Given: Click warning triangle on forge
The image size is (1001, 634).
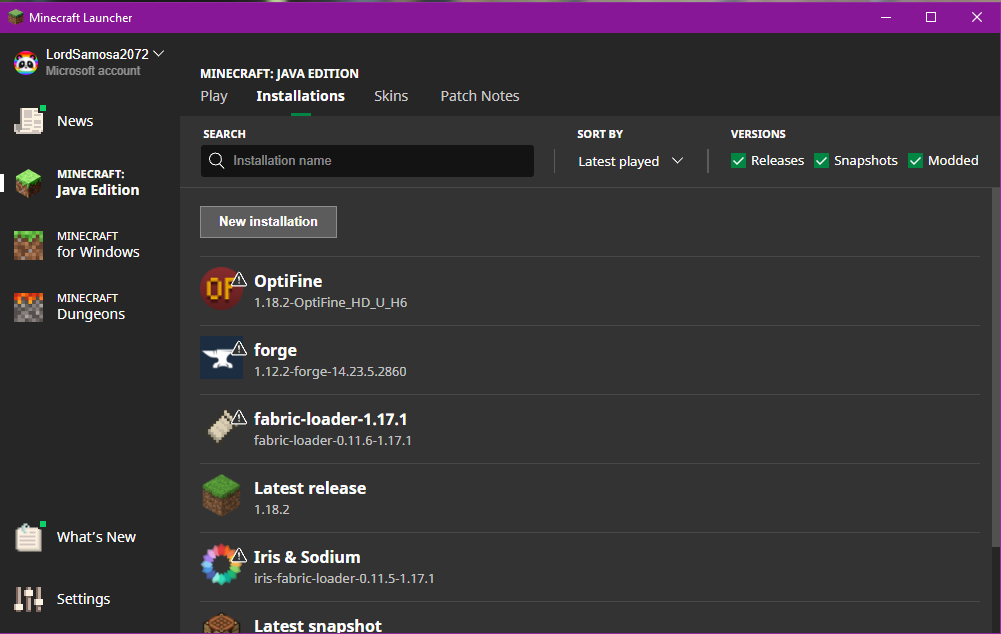Looking at the screenshot, I should (239, 348).
